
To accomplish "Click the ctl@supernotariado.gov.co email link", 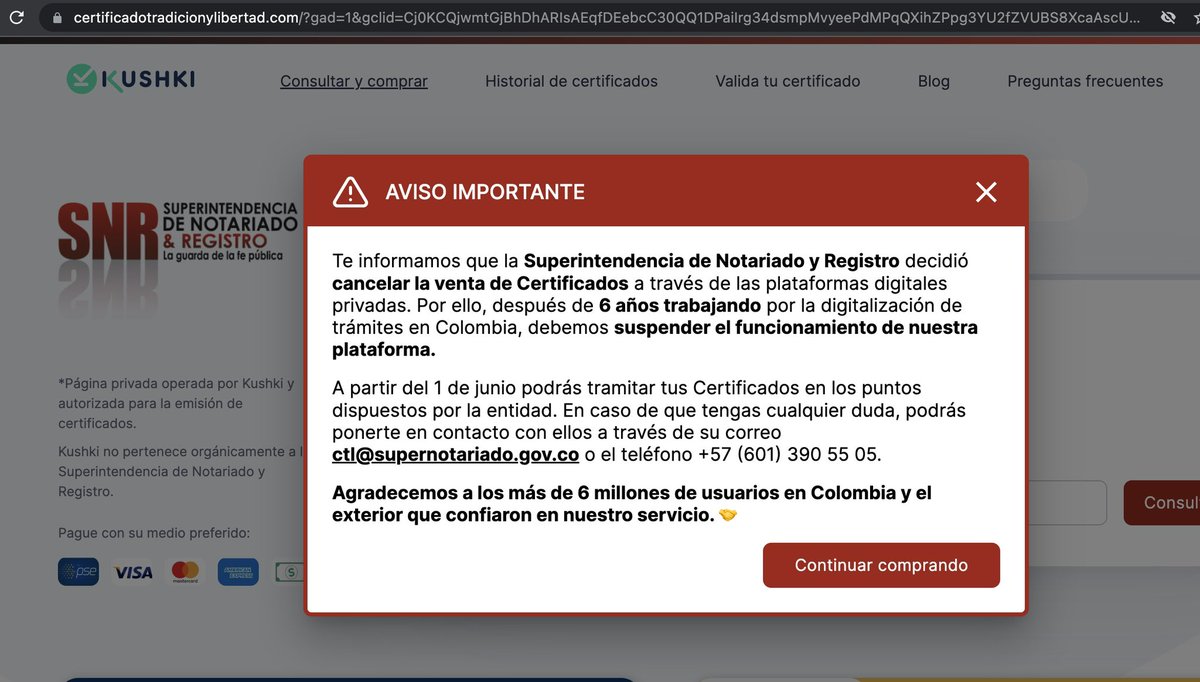I will (456, 454).
